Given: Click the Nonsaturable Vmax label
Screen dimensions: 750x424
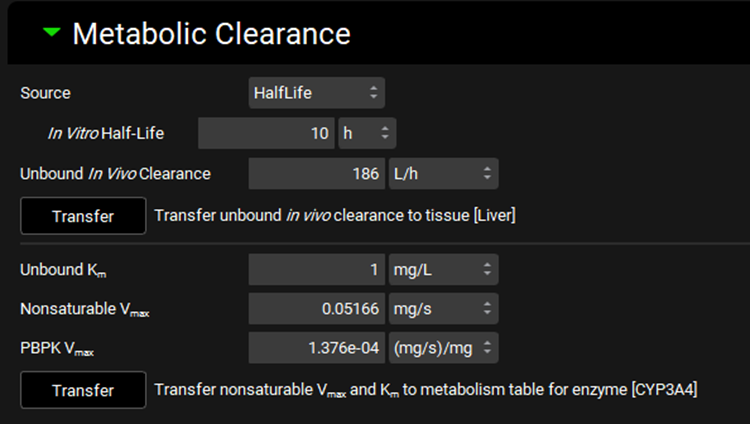Looking at the screenshot, I should point(85,309).
